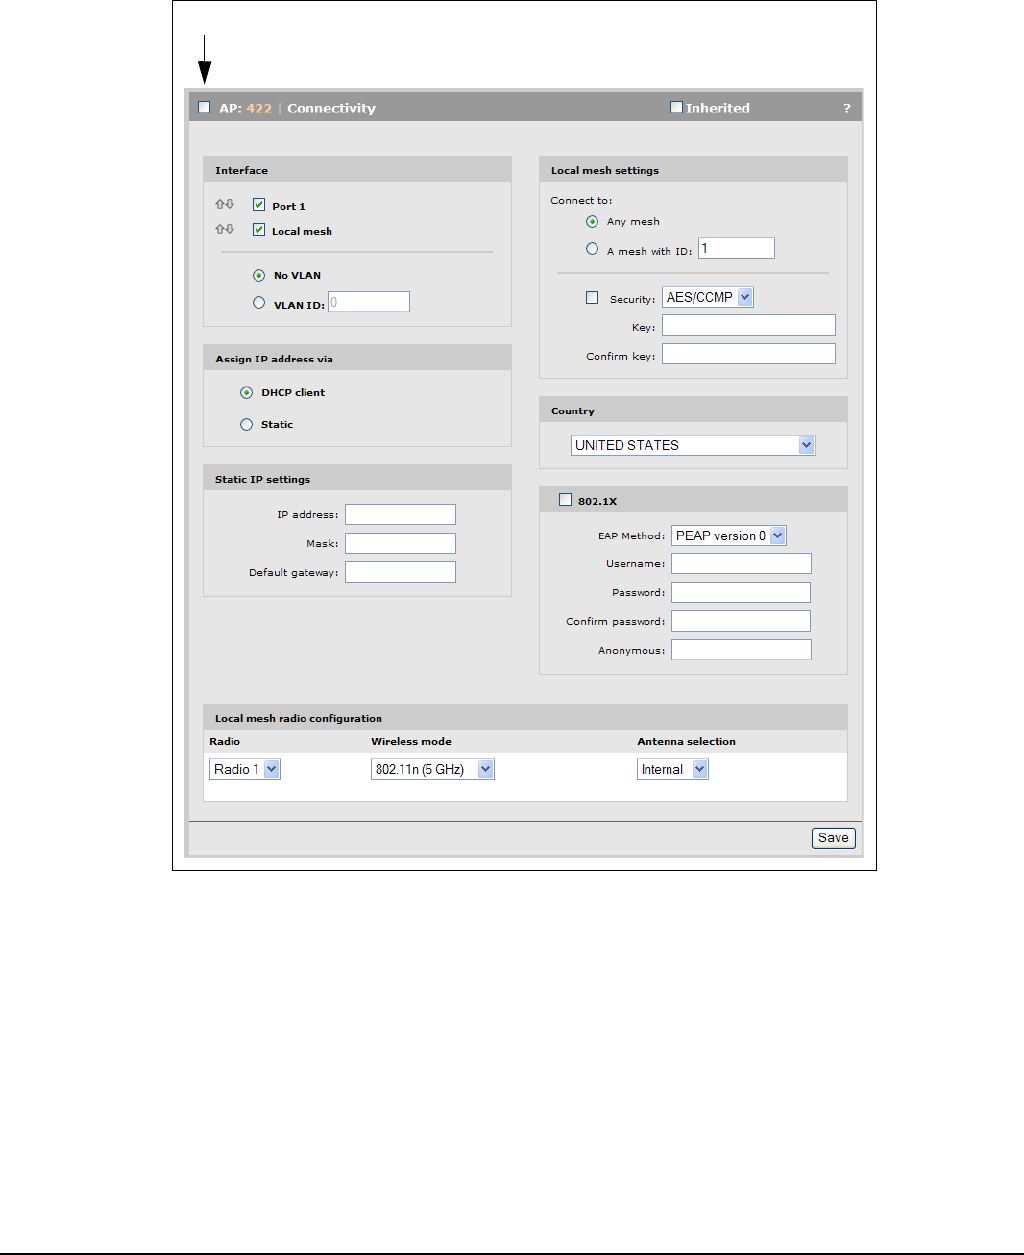Viewport: 1024px width, 1255px height.
Task: Click the Assign IP address via heading
Action: pos(274,359)
